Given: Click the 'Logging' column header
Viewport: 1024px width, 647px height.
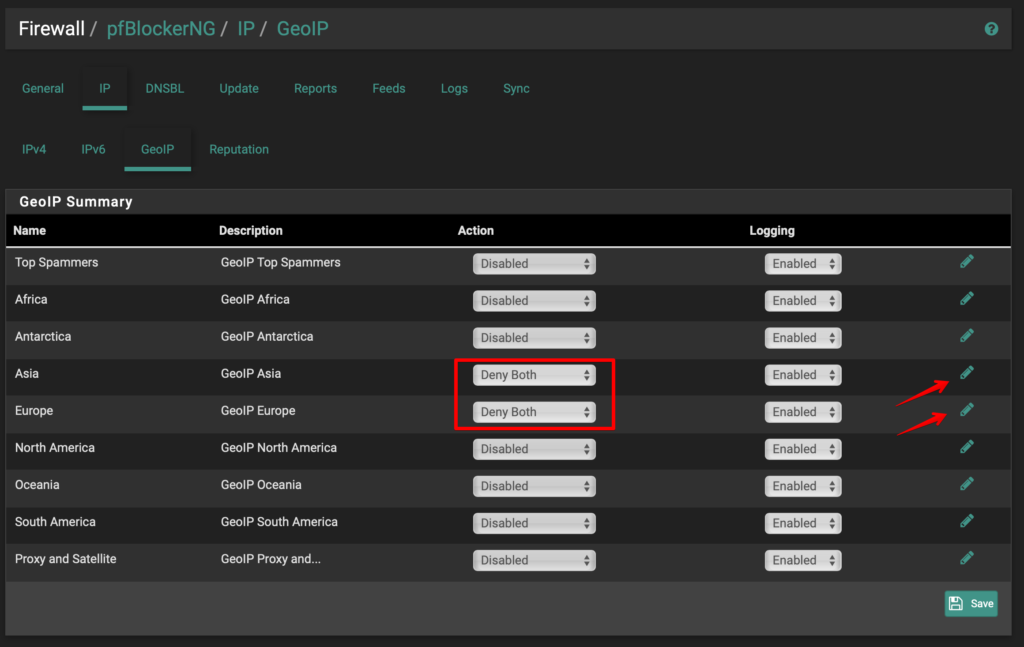Looking at the screenshot, I should [772, 230].
